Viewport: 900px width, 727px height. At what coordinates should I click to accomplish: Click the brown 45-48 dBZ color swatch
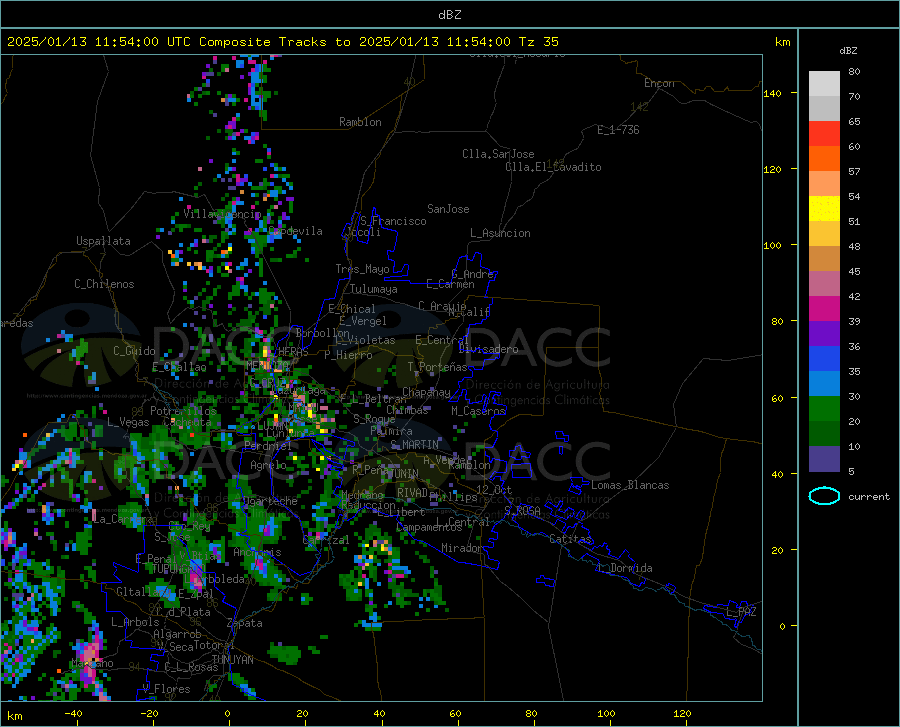824,259
